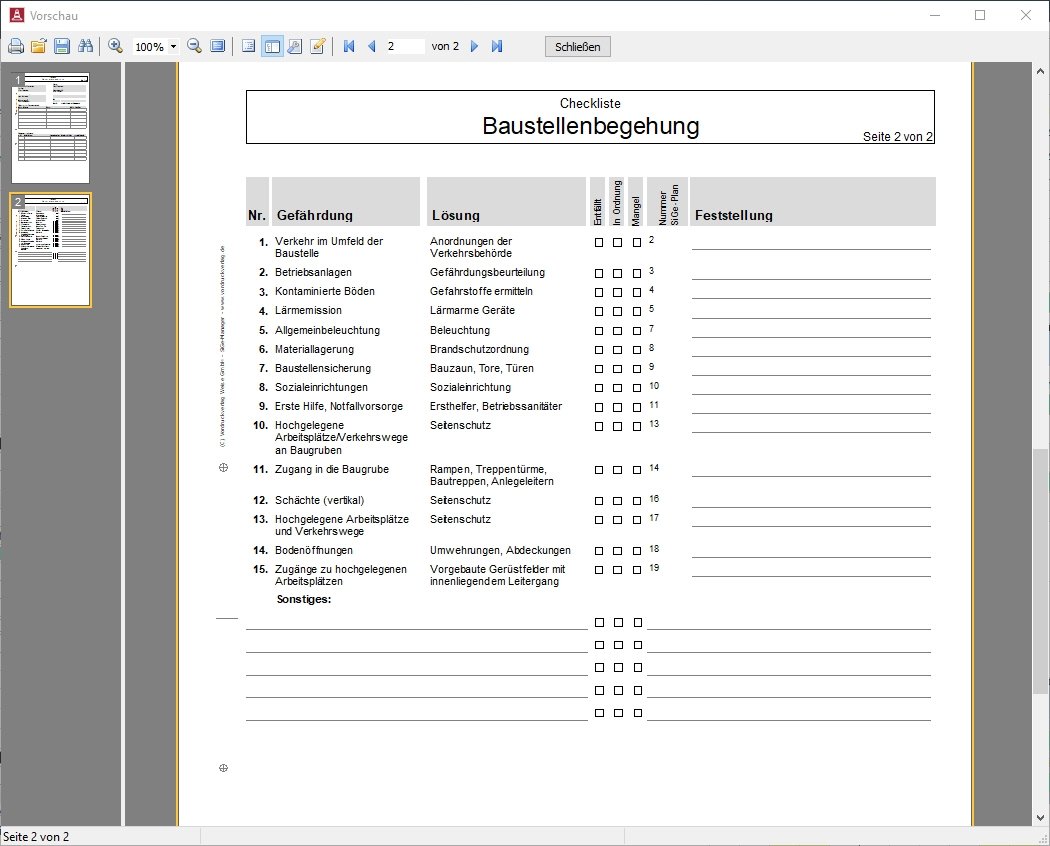1050x846 pixels.
Task: Click the 'Seite 2 von 2' page header text
Action: (x=897, y=137)
